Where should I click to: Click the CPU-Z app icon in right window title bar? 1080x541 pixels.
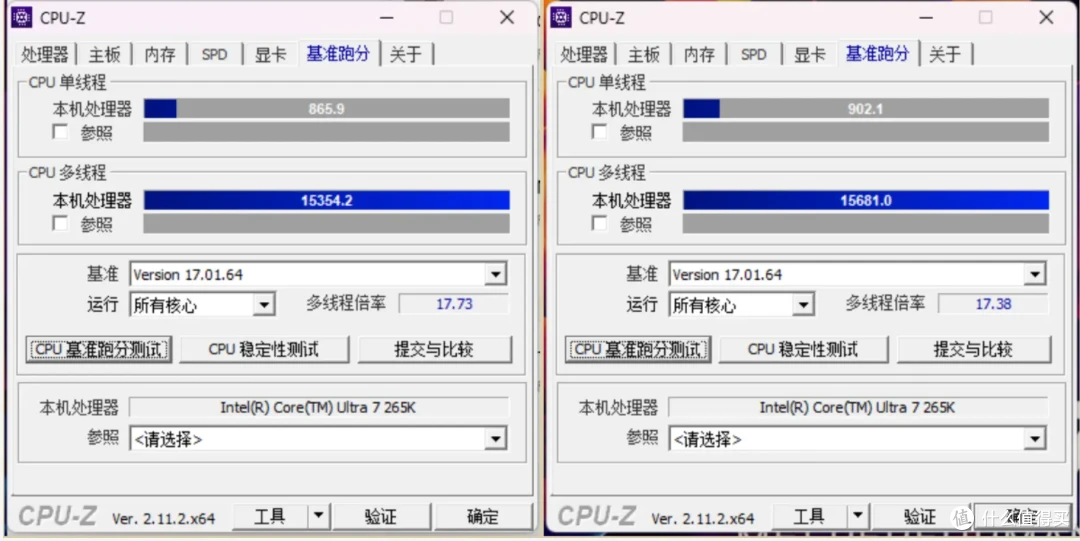click(561, 17)
